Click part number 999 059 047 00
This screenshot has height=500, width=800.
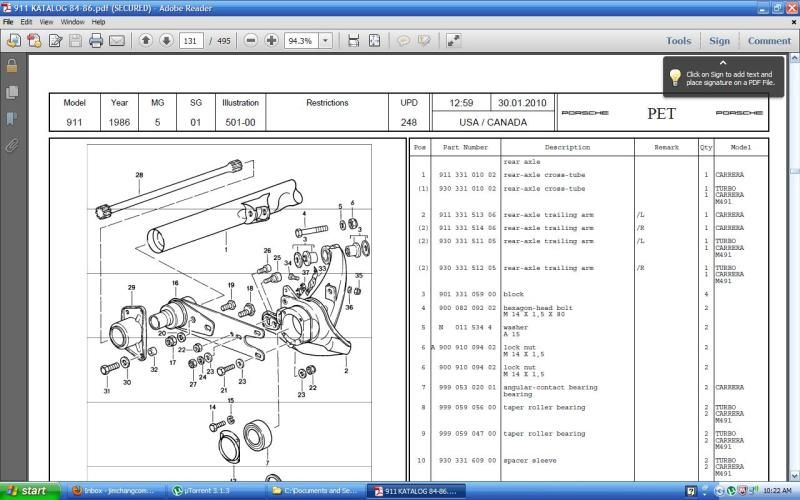point(467,434)
